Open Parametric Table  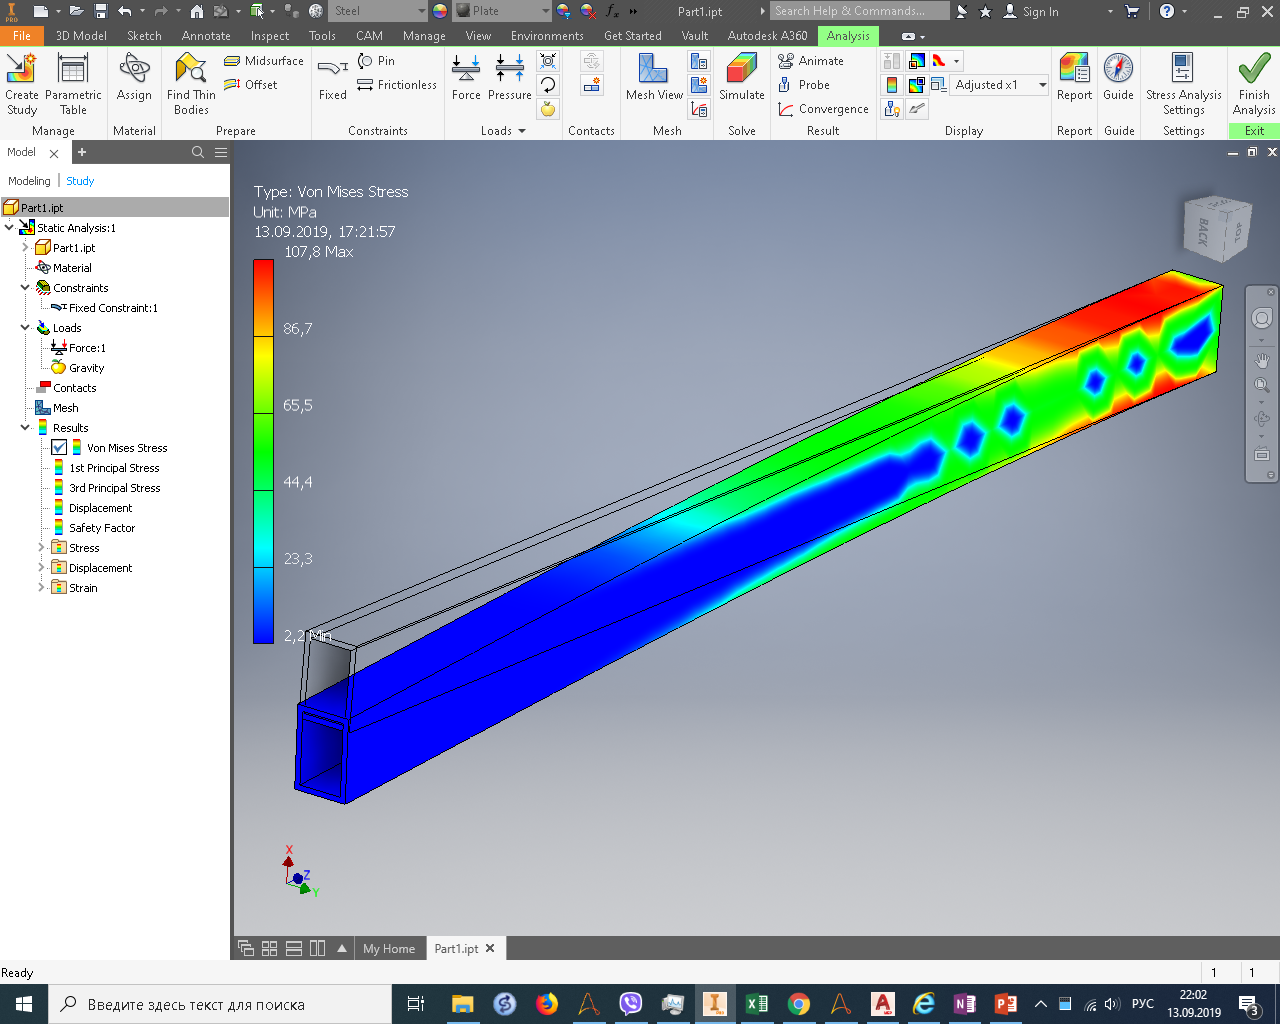[x=73, y=84]
